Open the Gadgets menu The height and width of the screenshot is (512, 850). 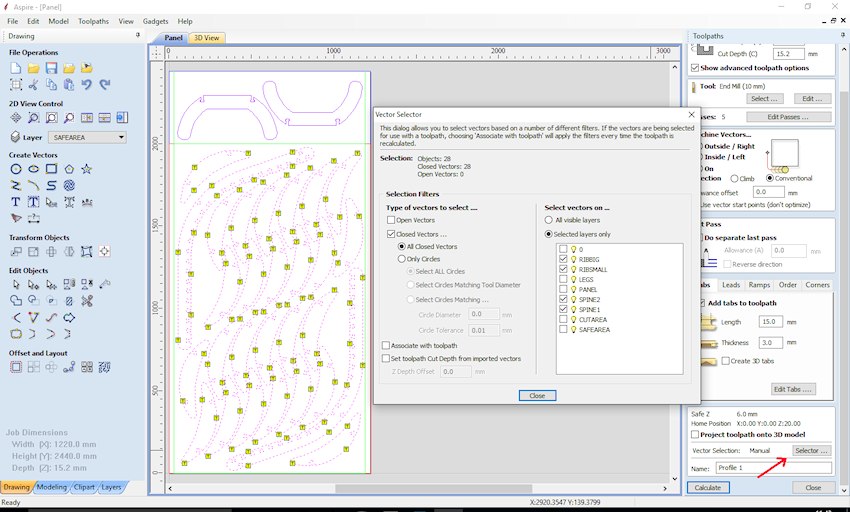coord(156,21)
